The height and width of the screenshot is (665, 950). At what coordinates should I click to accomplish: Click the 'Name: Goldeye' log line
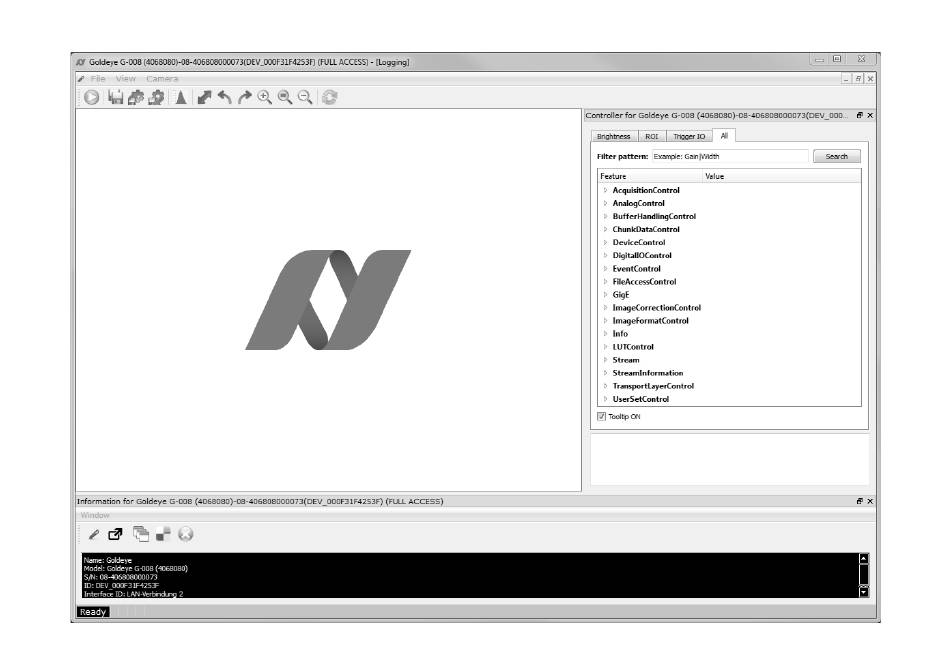[x=107, y=560]
